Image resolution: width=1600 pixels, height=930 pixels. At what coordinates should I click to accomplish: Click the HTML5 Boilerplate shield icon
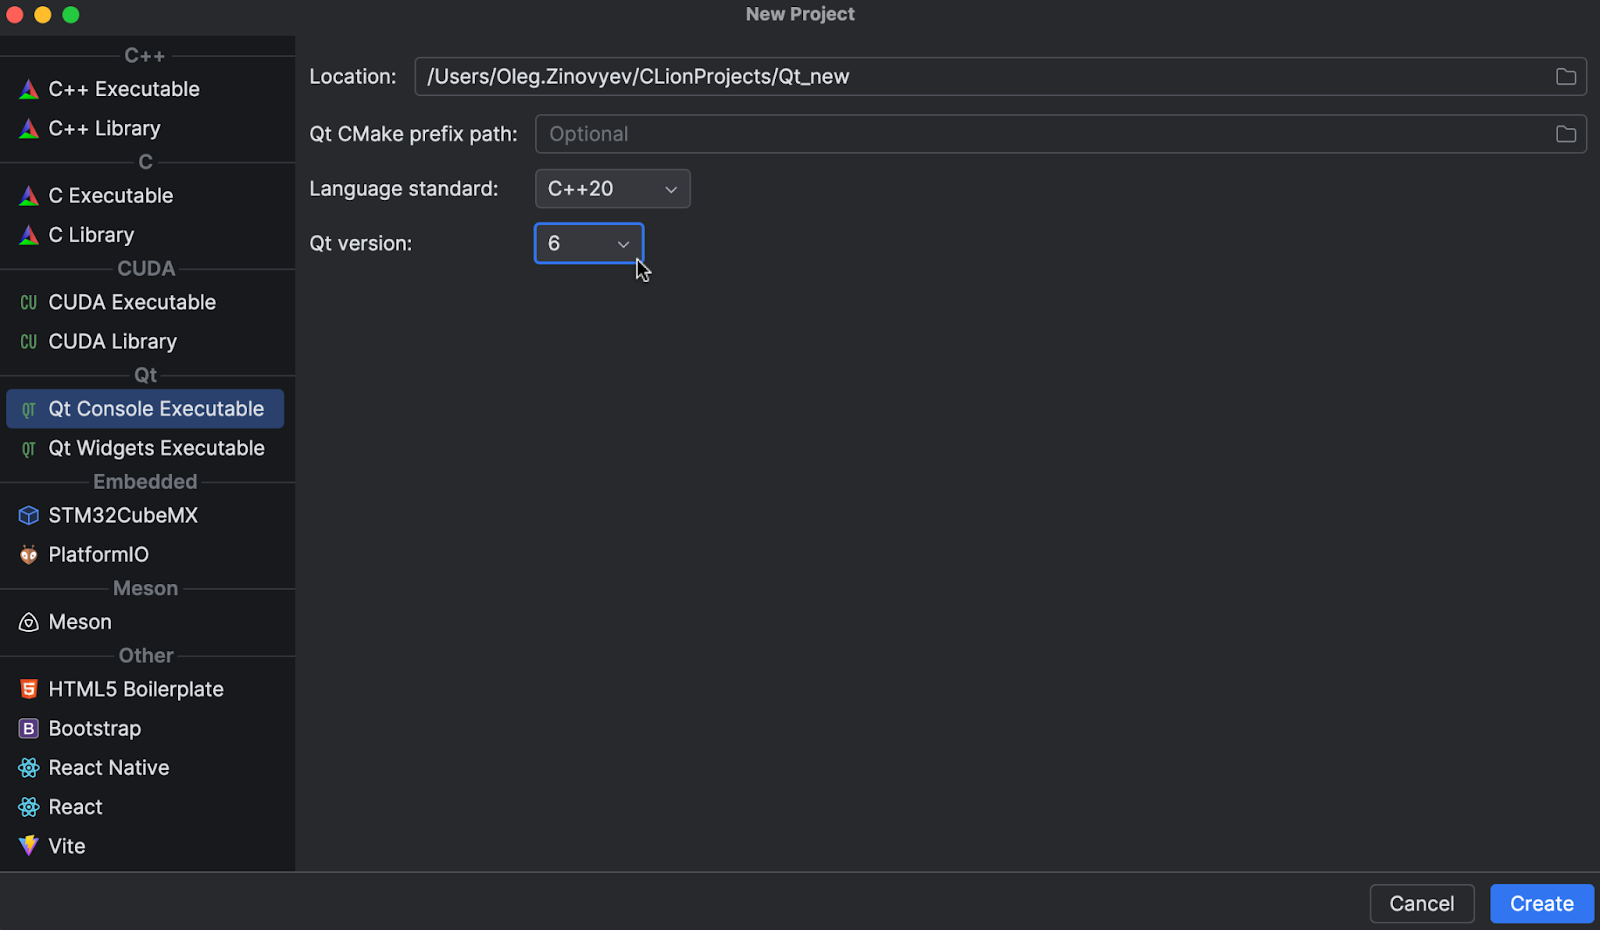pos(29,689)
